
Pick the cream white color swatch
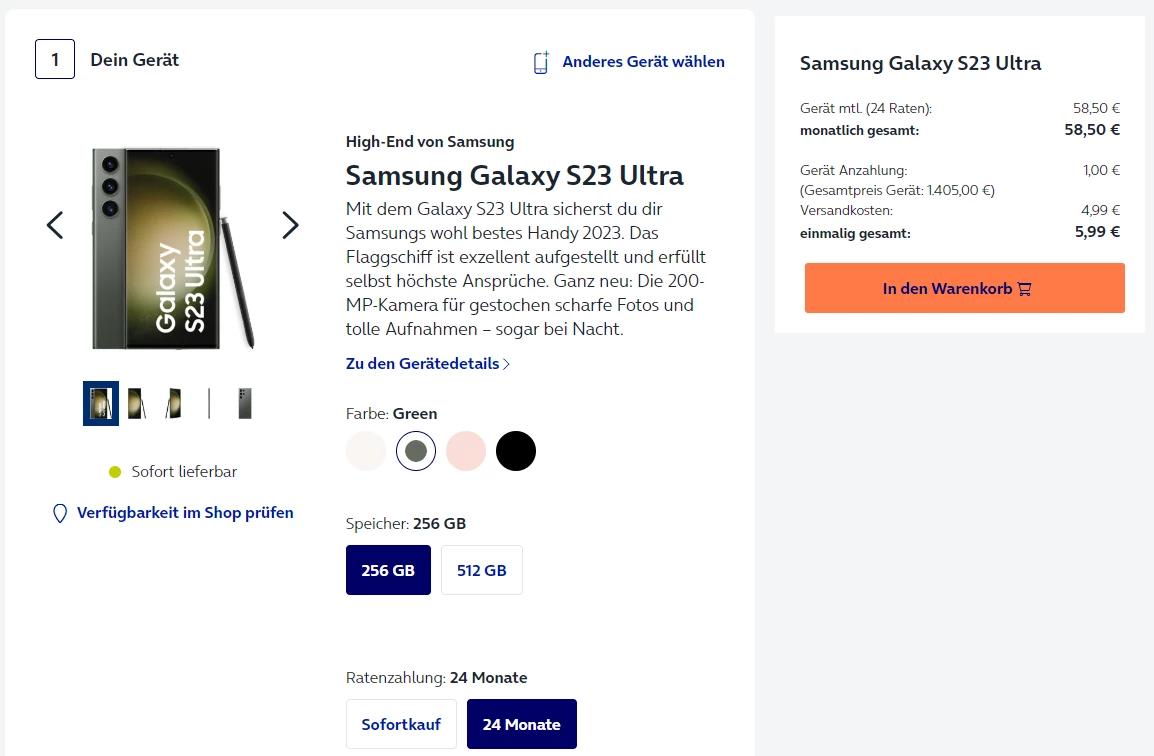[x=366, y=451]
